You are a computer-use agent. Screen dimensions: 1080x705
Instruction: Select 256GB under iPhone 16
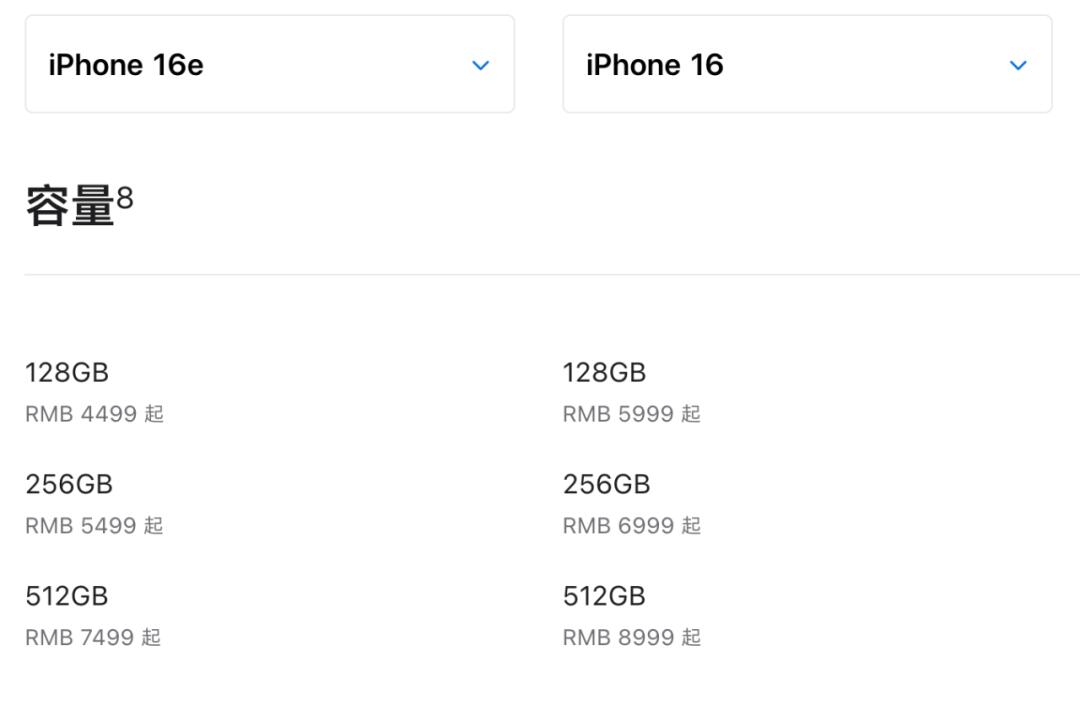(606, 485)
